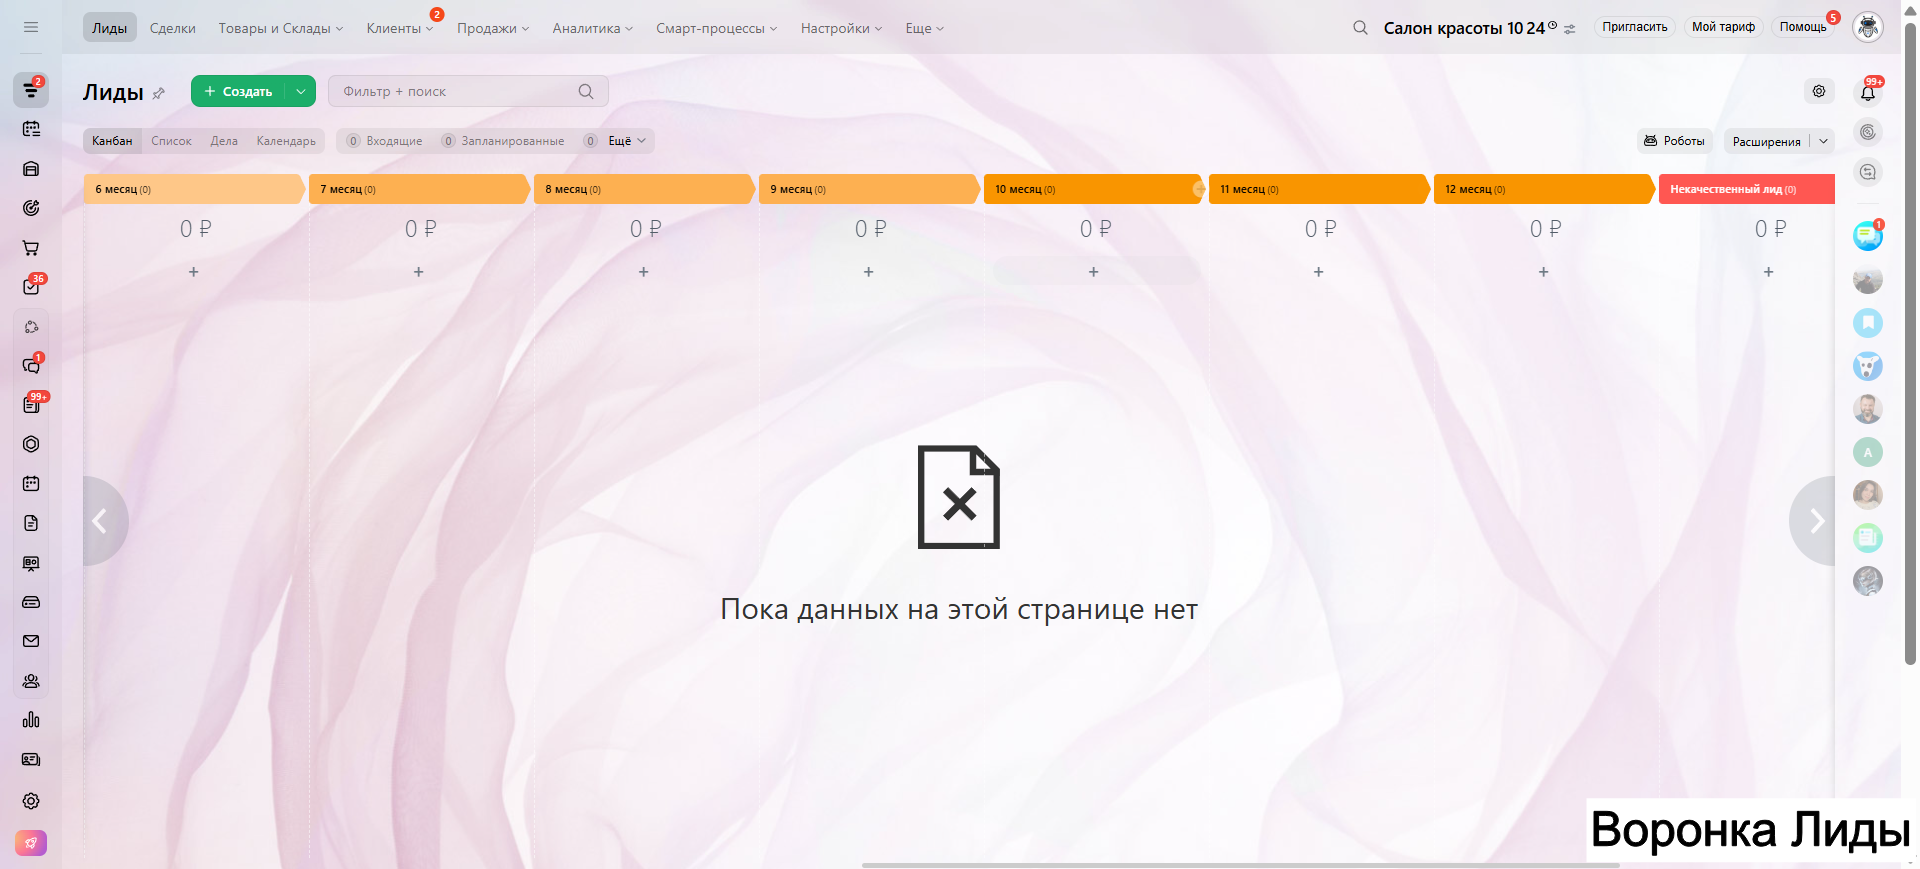
Task: Select the Список view tab
Action: [171, 141]
